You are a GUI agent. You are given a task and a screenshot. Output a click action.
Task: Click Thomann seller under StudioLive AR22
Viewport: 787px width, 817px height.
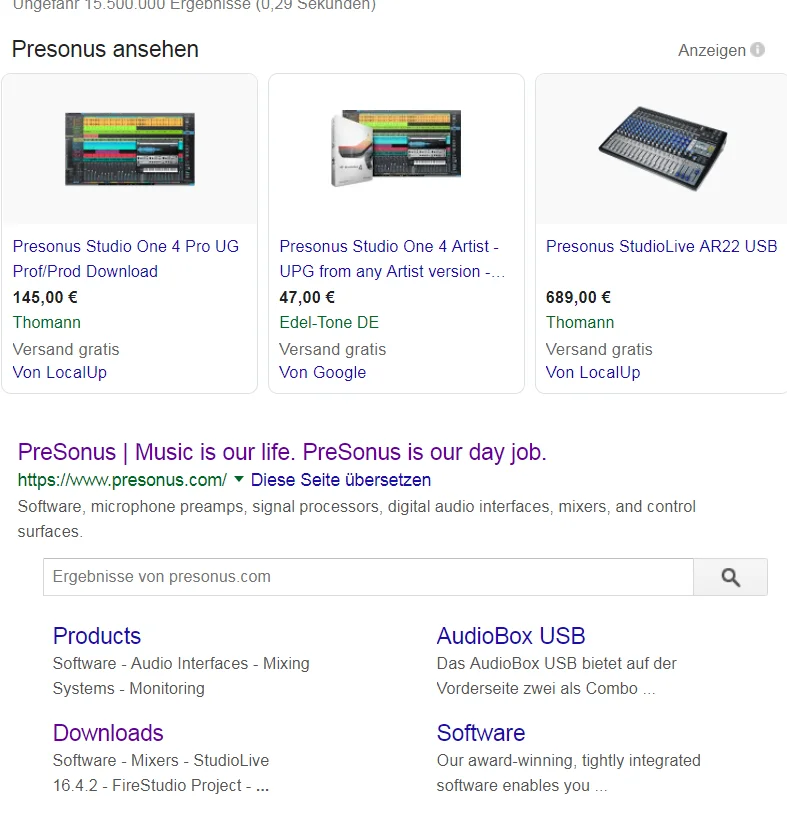click(580, 322)
